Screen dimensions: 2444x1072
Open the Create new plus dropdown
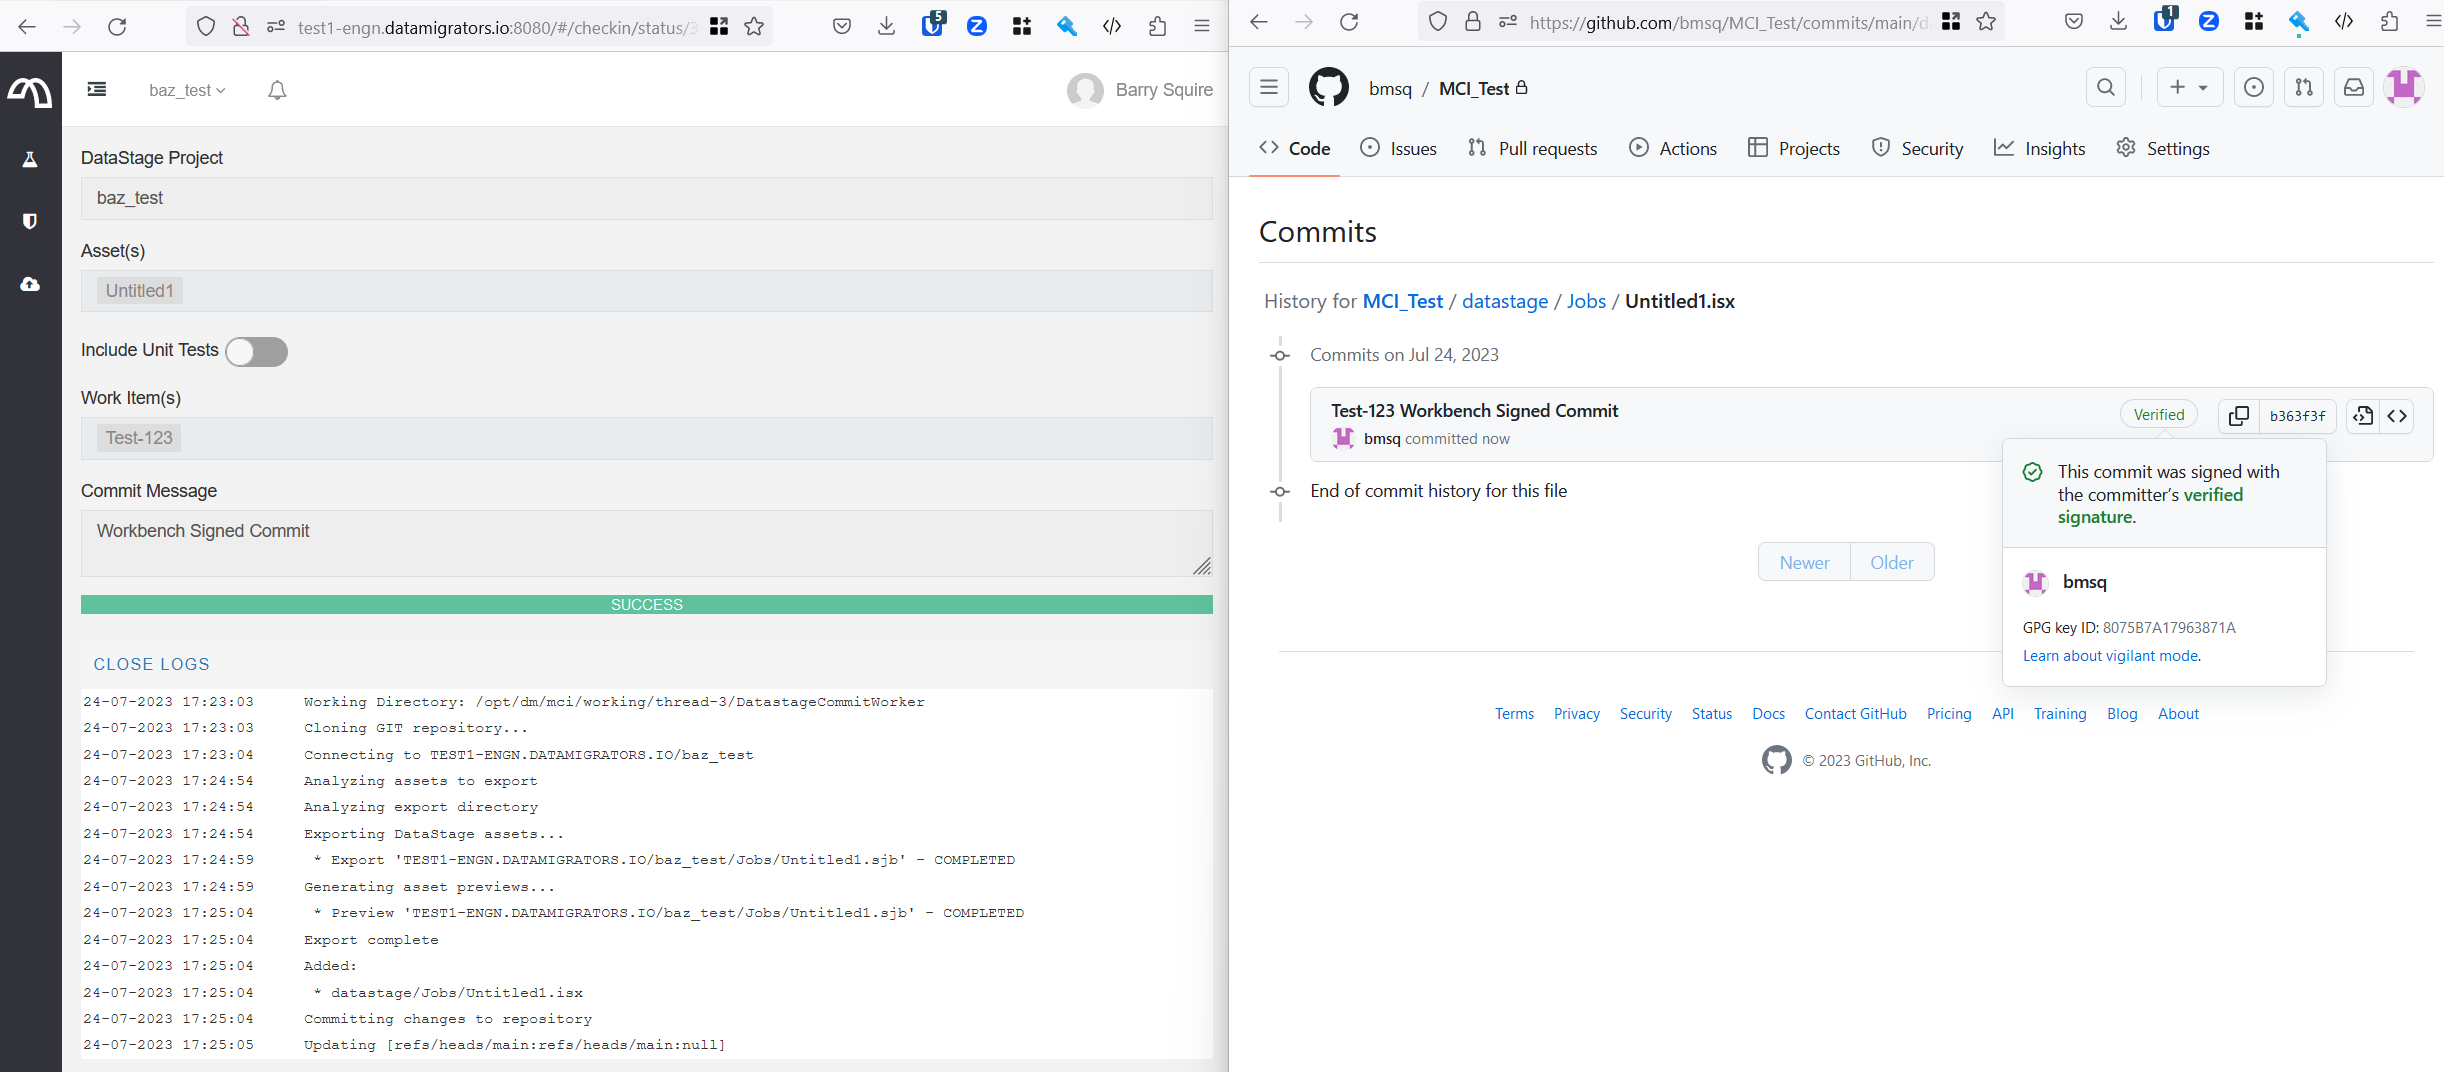[2189, 88]
